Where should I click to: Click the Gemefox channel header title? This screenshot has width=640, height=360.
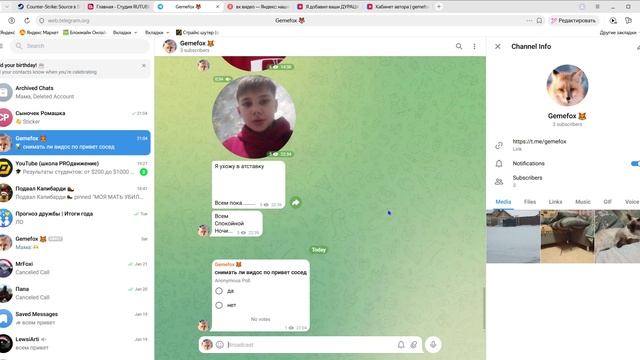pos(197,43)
